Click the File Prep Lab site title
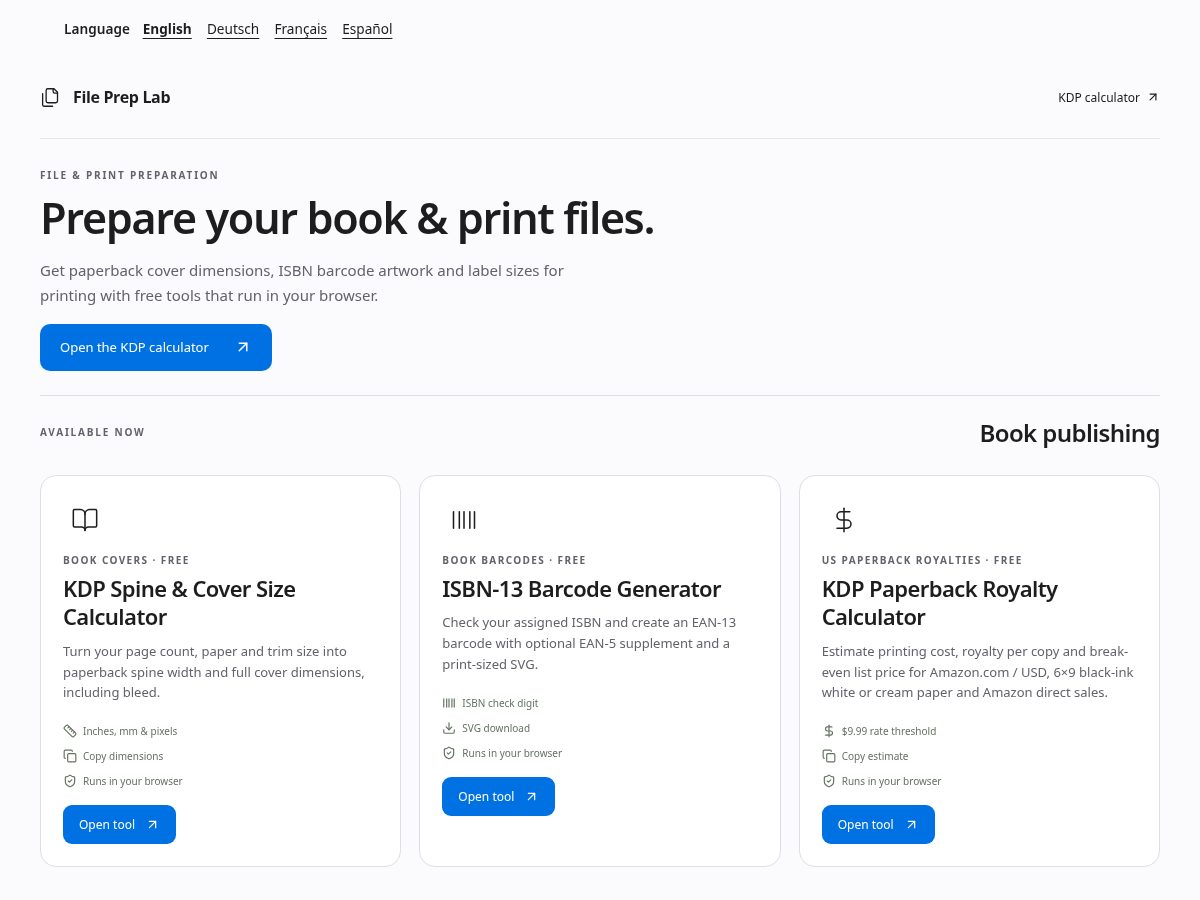Screen dimensions: 1200x900 coord(122,97)
